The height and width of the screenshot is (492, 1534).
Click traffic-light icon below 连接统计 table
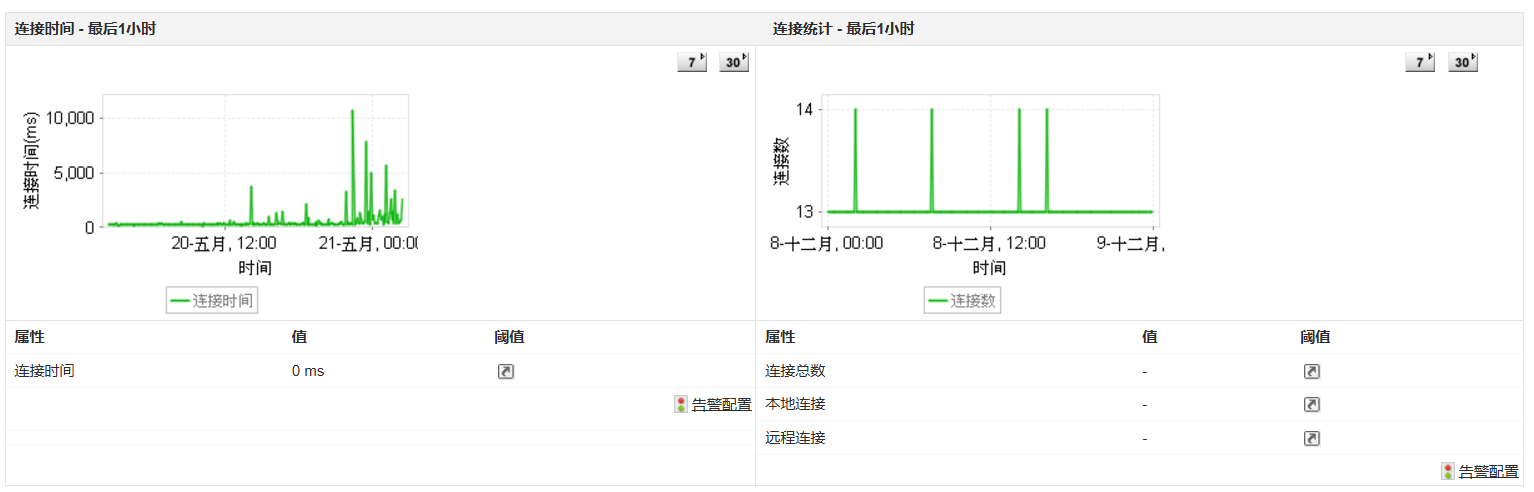click(x=1448, y=472)
